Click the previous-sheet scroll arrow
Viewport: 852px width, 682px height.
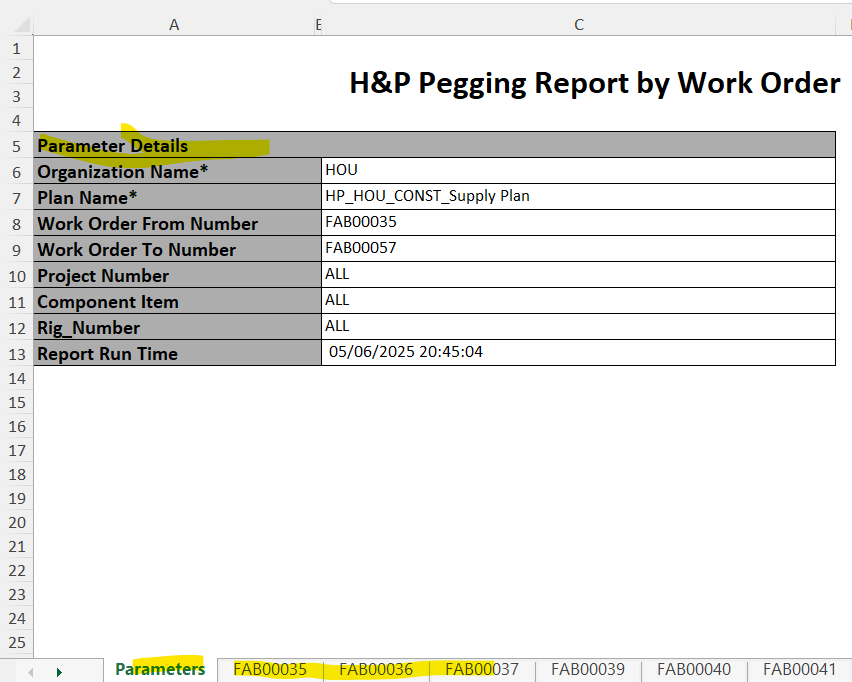(30, 672)
